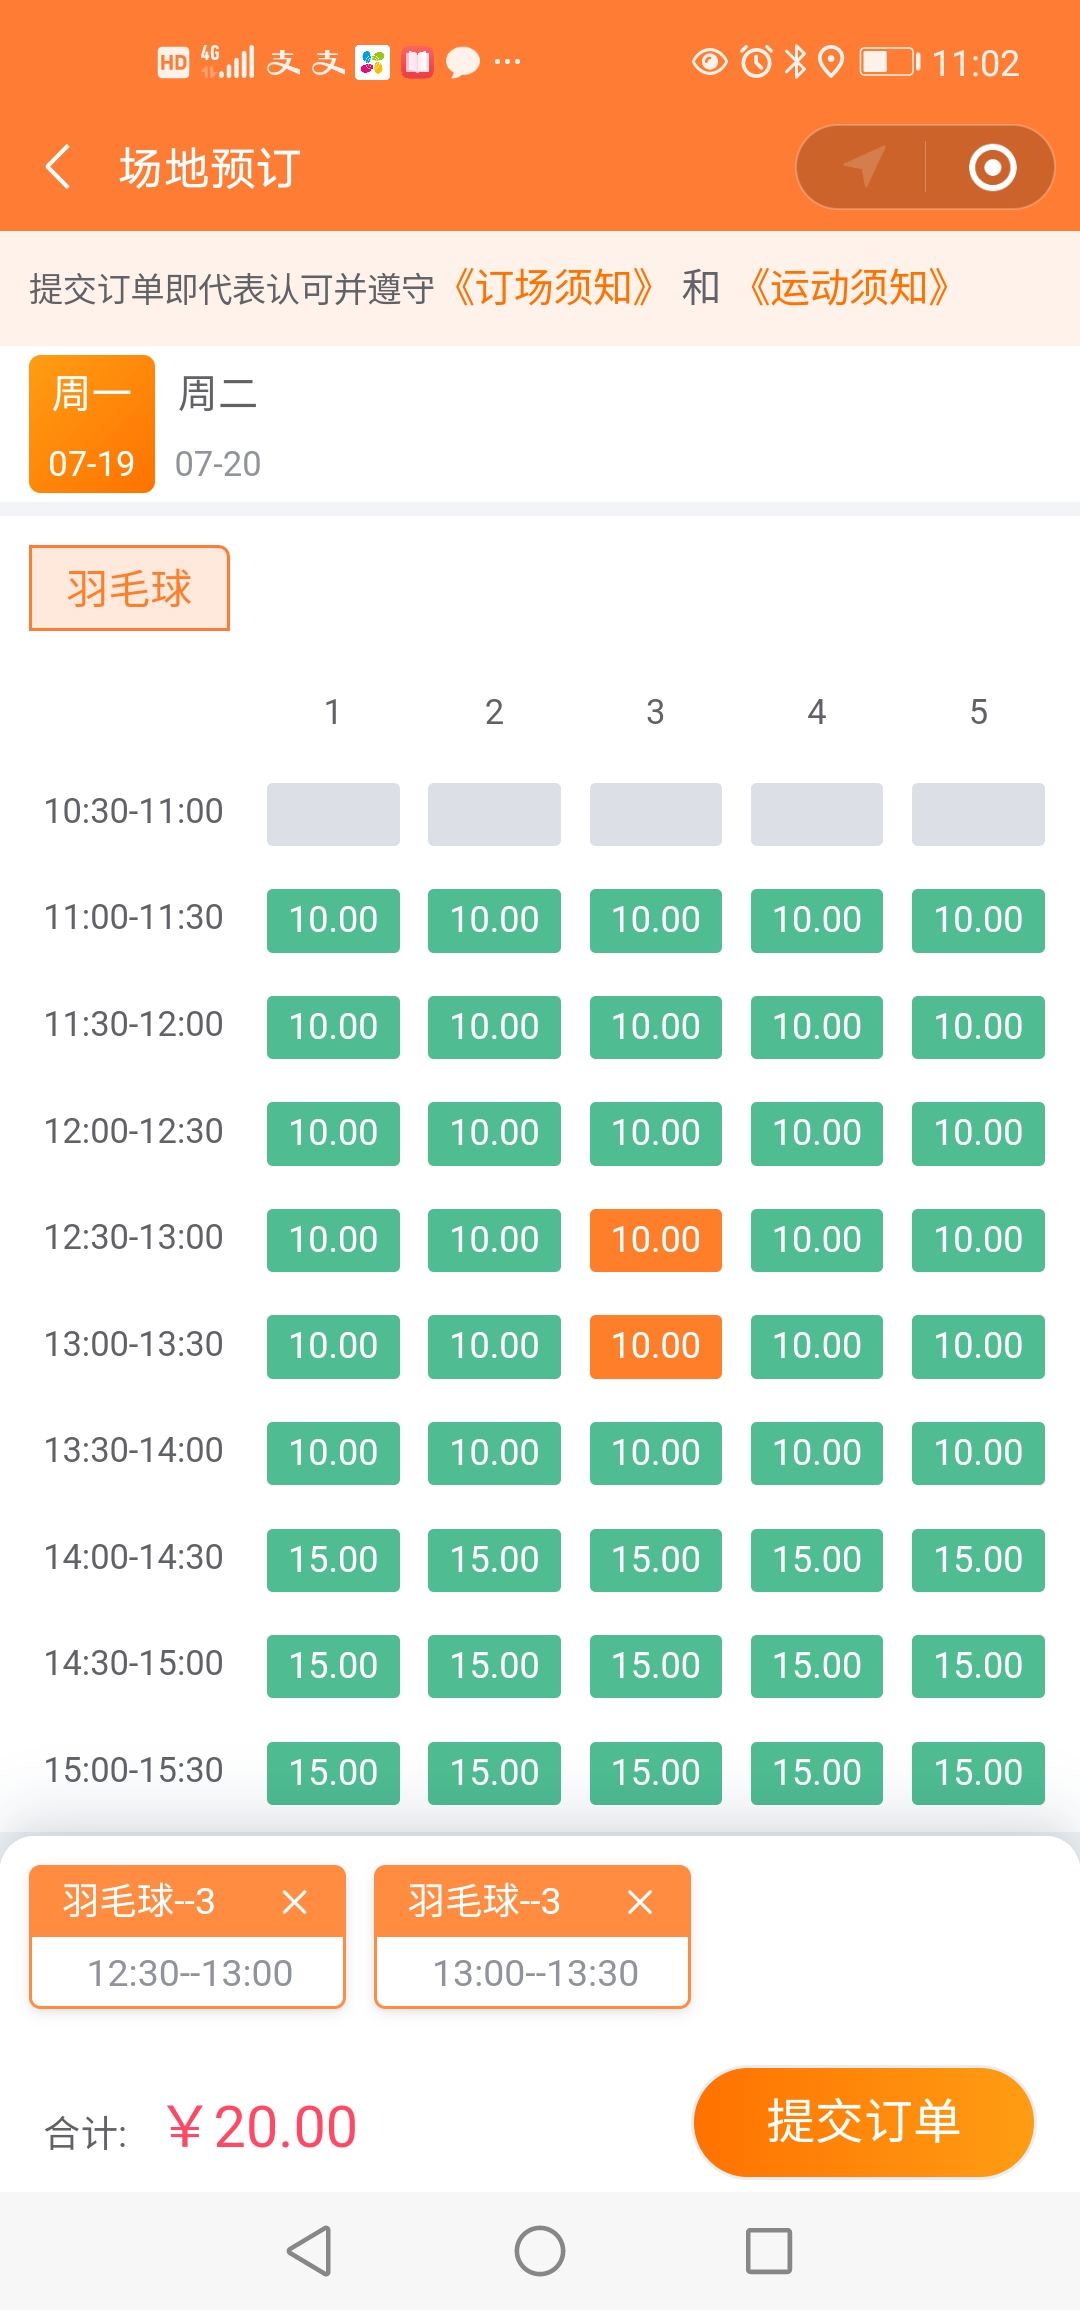Tap greyed-out court 2 slot at 10:30-11:00
The height and width of the screenshot is (2310, 1080).
pyautogui.click(x=494, y=814)
